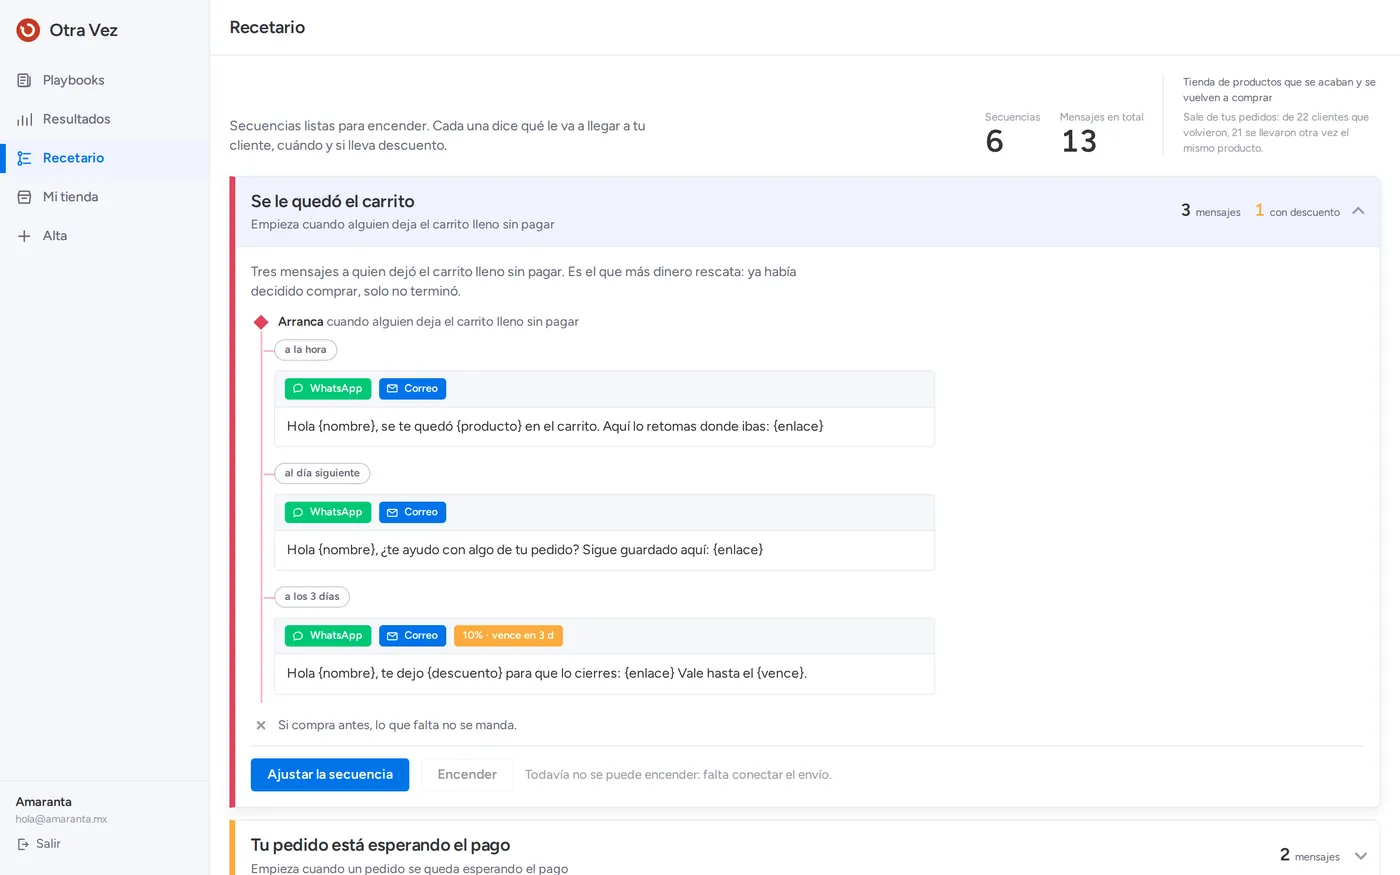Screen dimensions: 1400x875
Task: Click the Recetario list icon in the sidebar
Action: coord(24,158)
